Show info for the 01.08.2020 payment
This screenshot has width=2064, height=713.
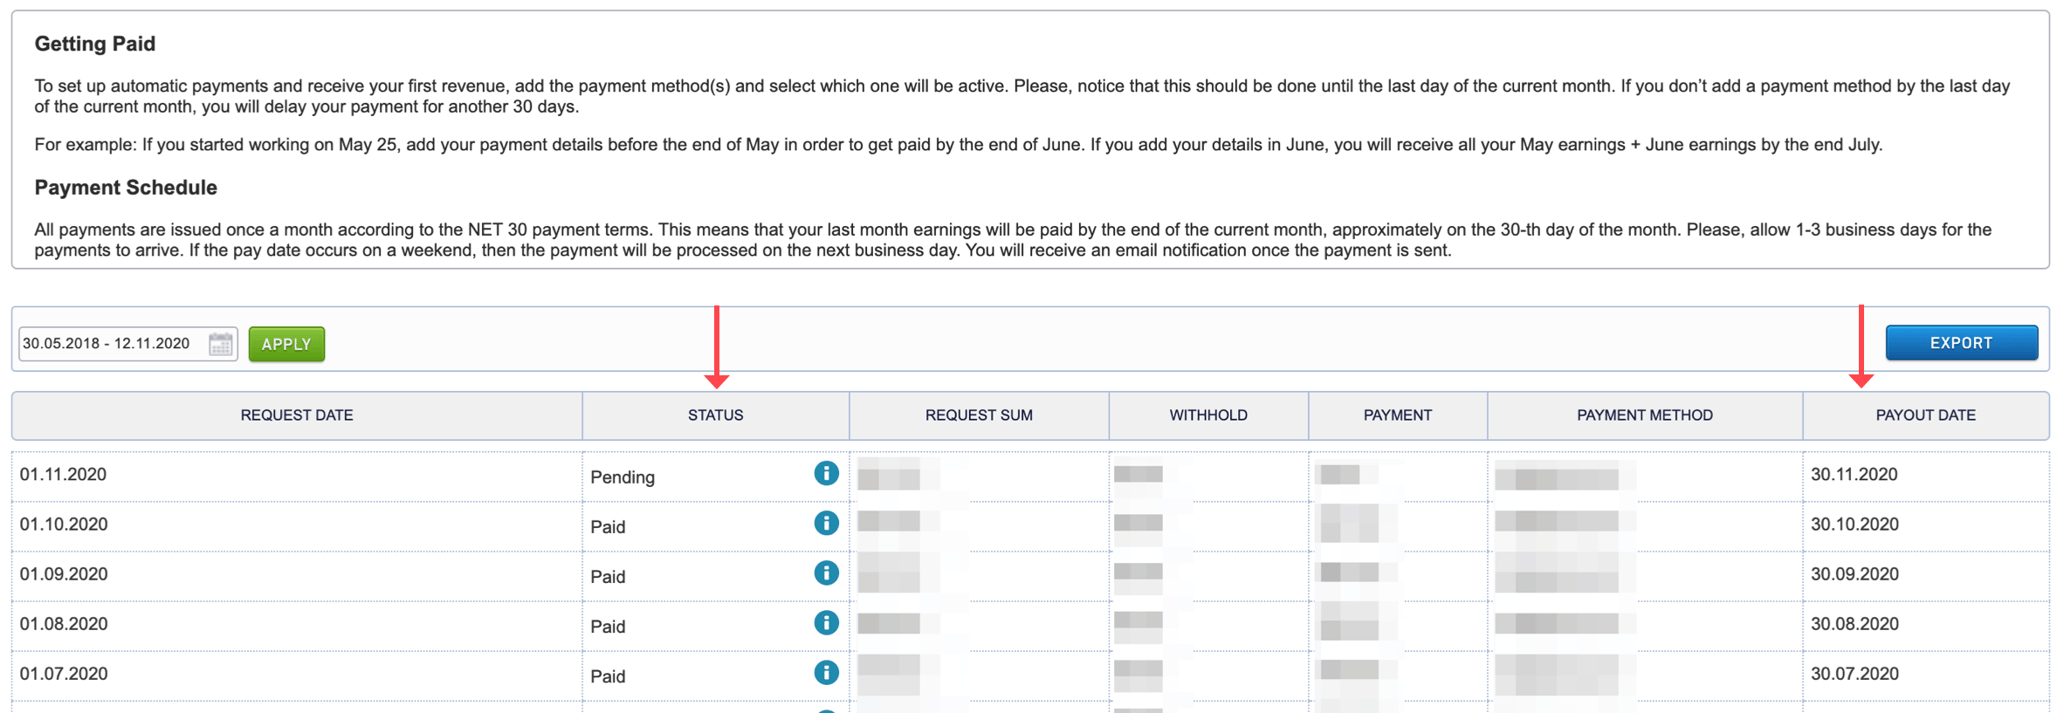826,623
